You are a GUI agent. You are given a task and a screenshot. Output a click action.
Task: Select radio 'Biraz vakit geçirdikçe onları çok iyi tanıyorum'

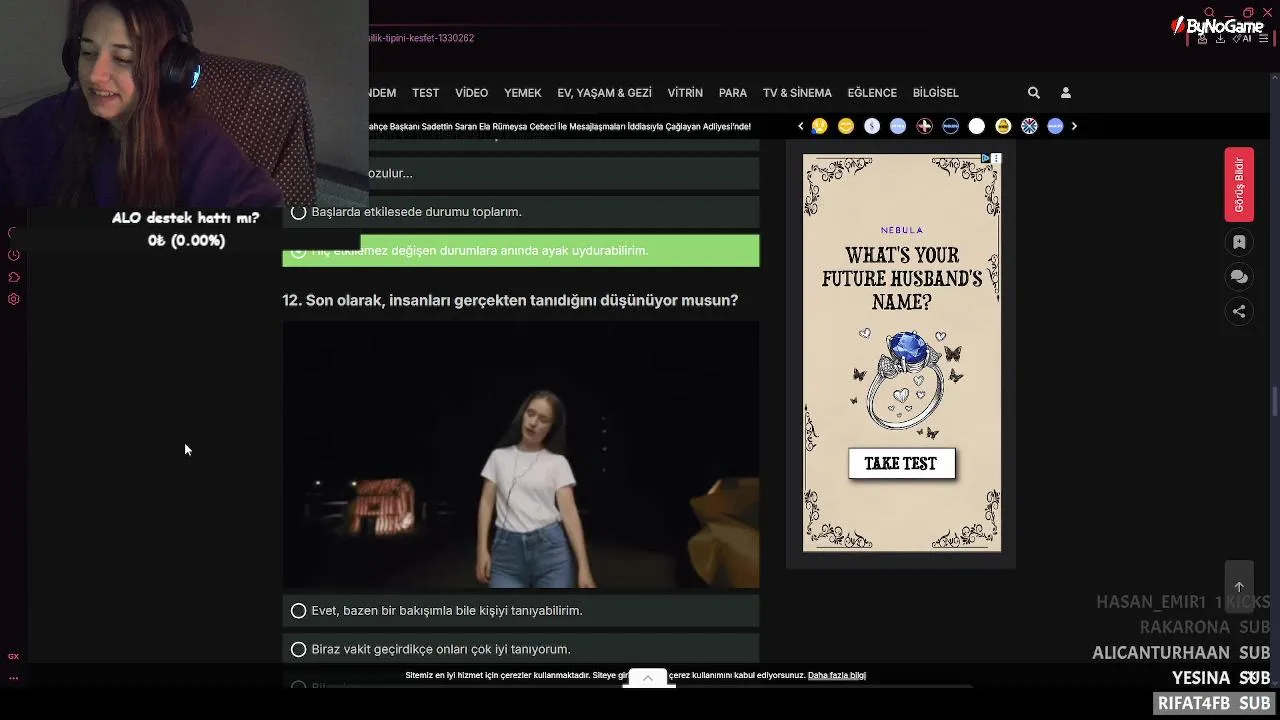coord(298,649)
